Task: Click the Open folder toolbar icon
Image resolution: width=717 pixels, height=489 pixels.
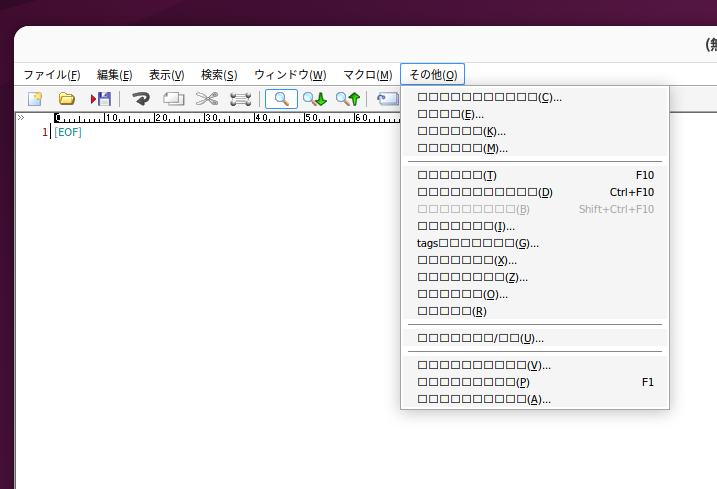Action: (x=67, y=99)
